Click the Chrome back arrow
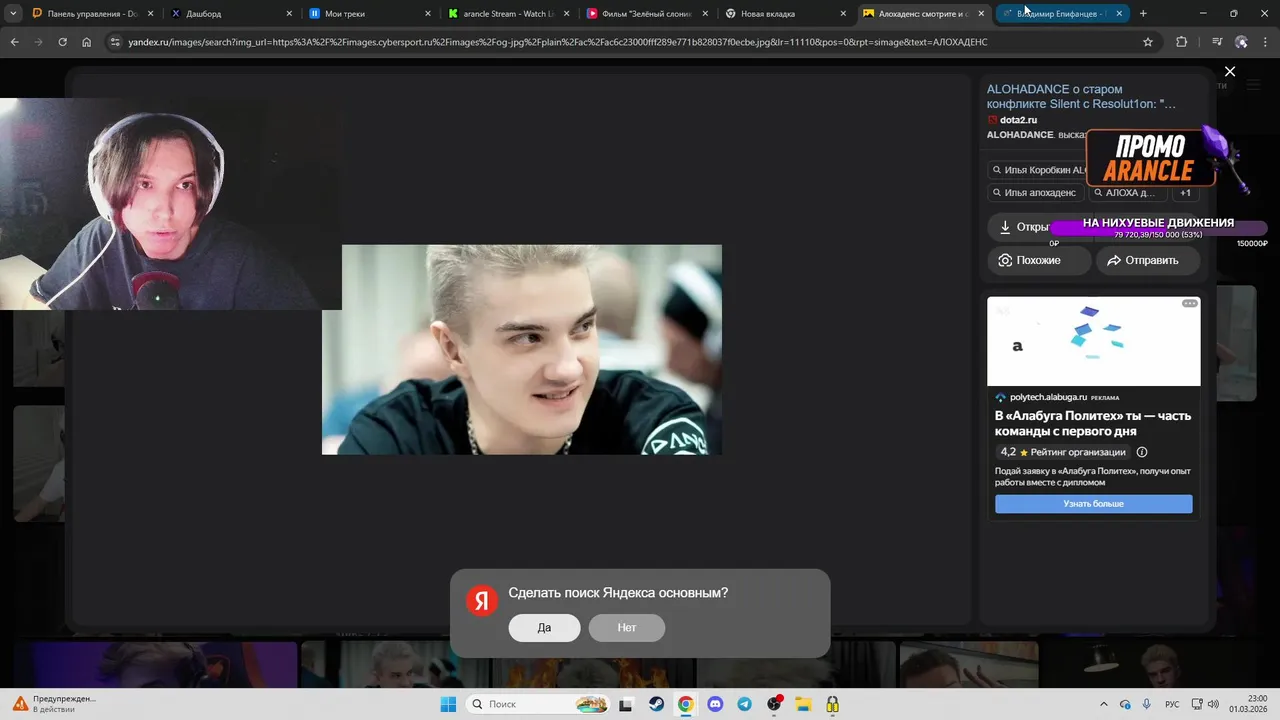Viewport: 1280px width, 720px height. 14,42
